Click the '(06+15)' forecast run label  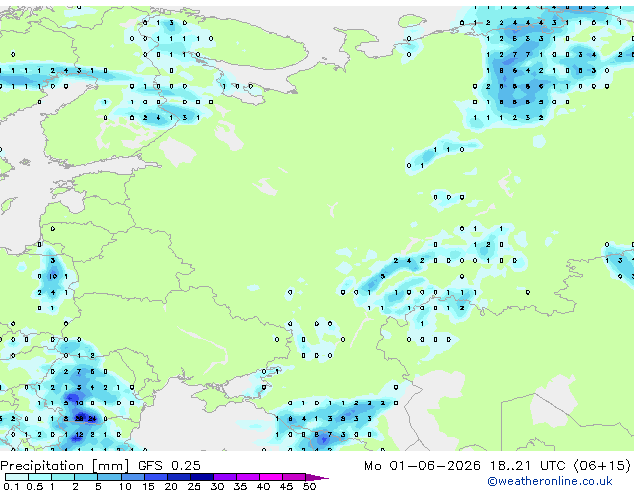coord(602,466)
